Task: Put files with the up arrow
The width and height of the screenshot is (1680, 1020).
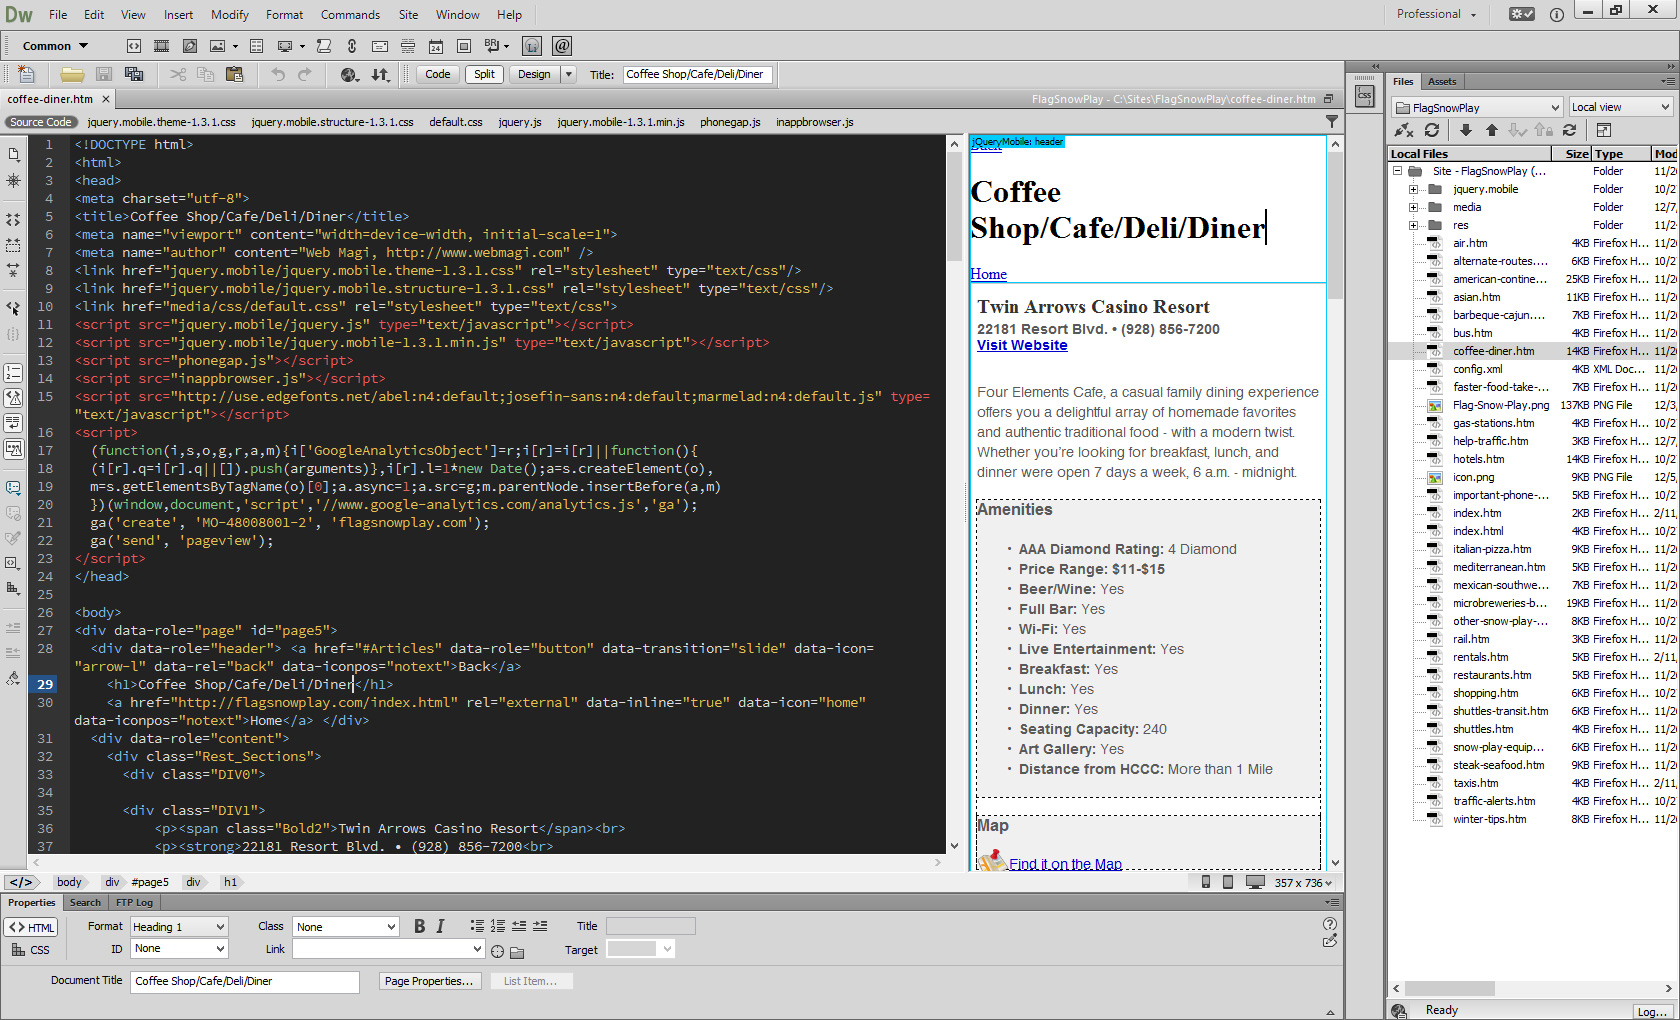Action: click(x=1492, y=130)
